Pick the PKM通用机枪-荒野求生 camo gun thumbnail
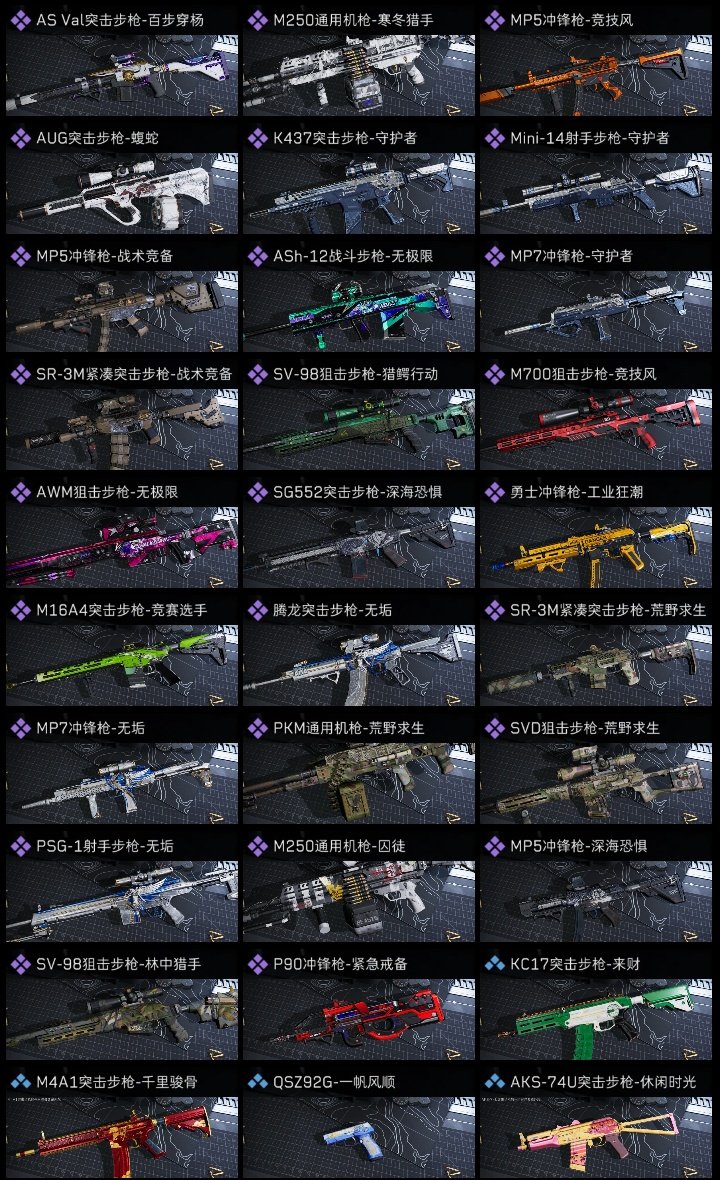 359,783
